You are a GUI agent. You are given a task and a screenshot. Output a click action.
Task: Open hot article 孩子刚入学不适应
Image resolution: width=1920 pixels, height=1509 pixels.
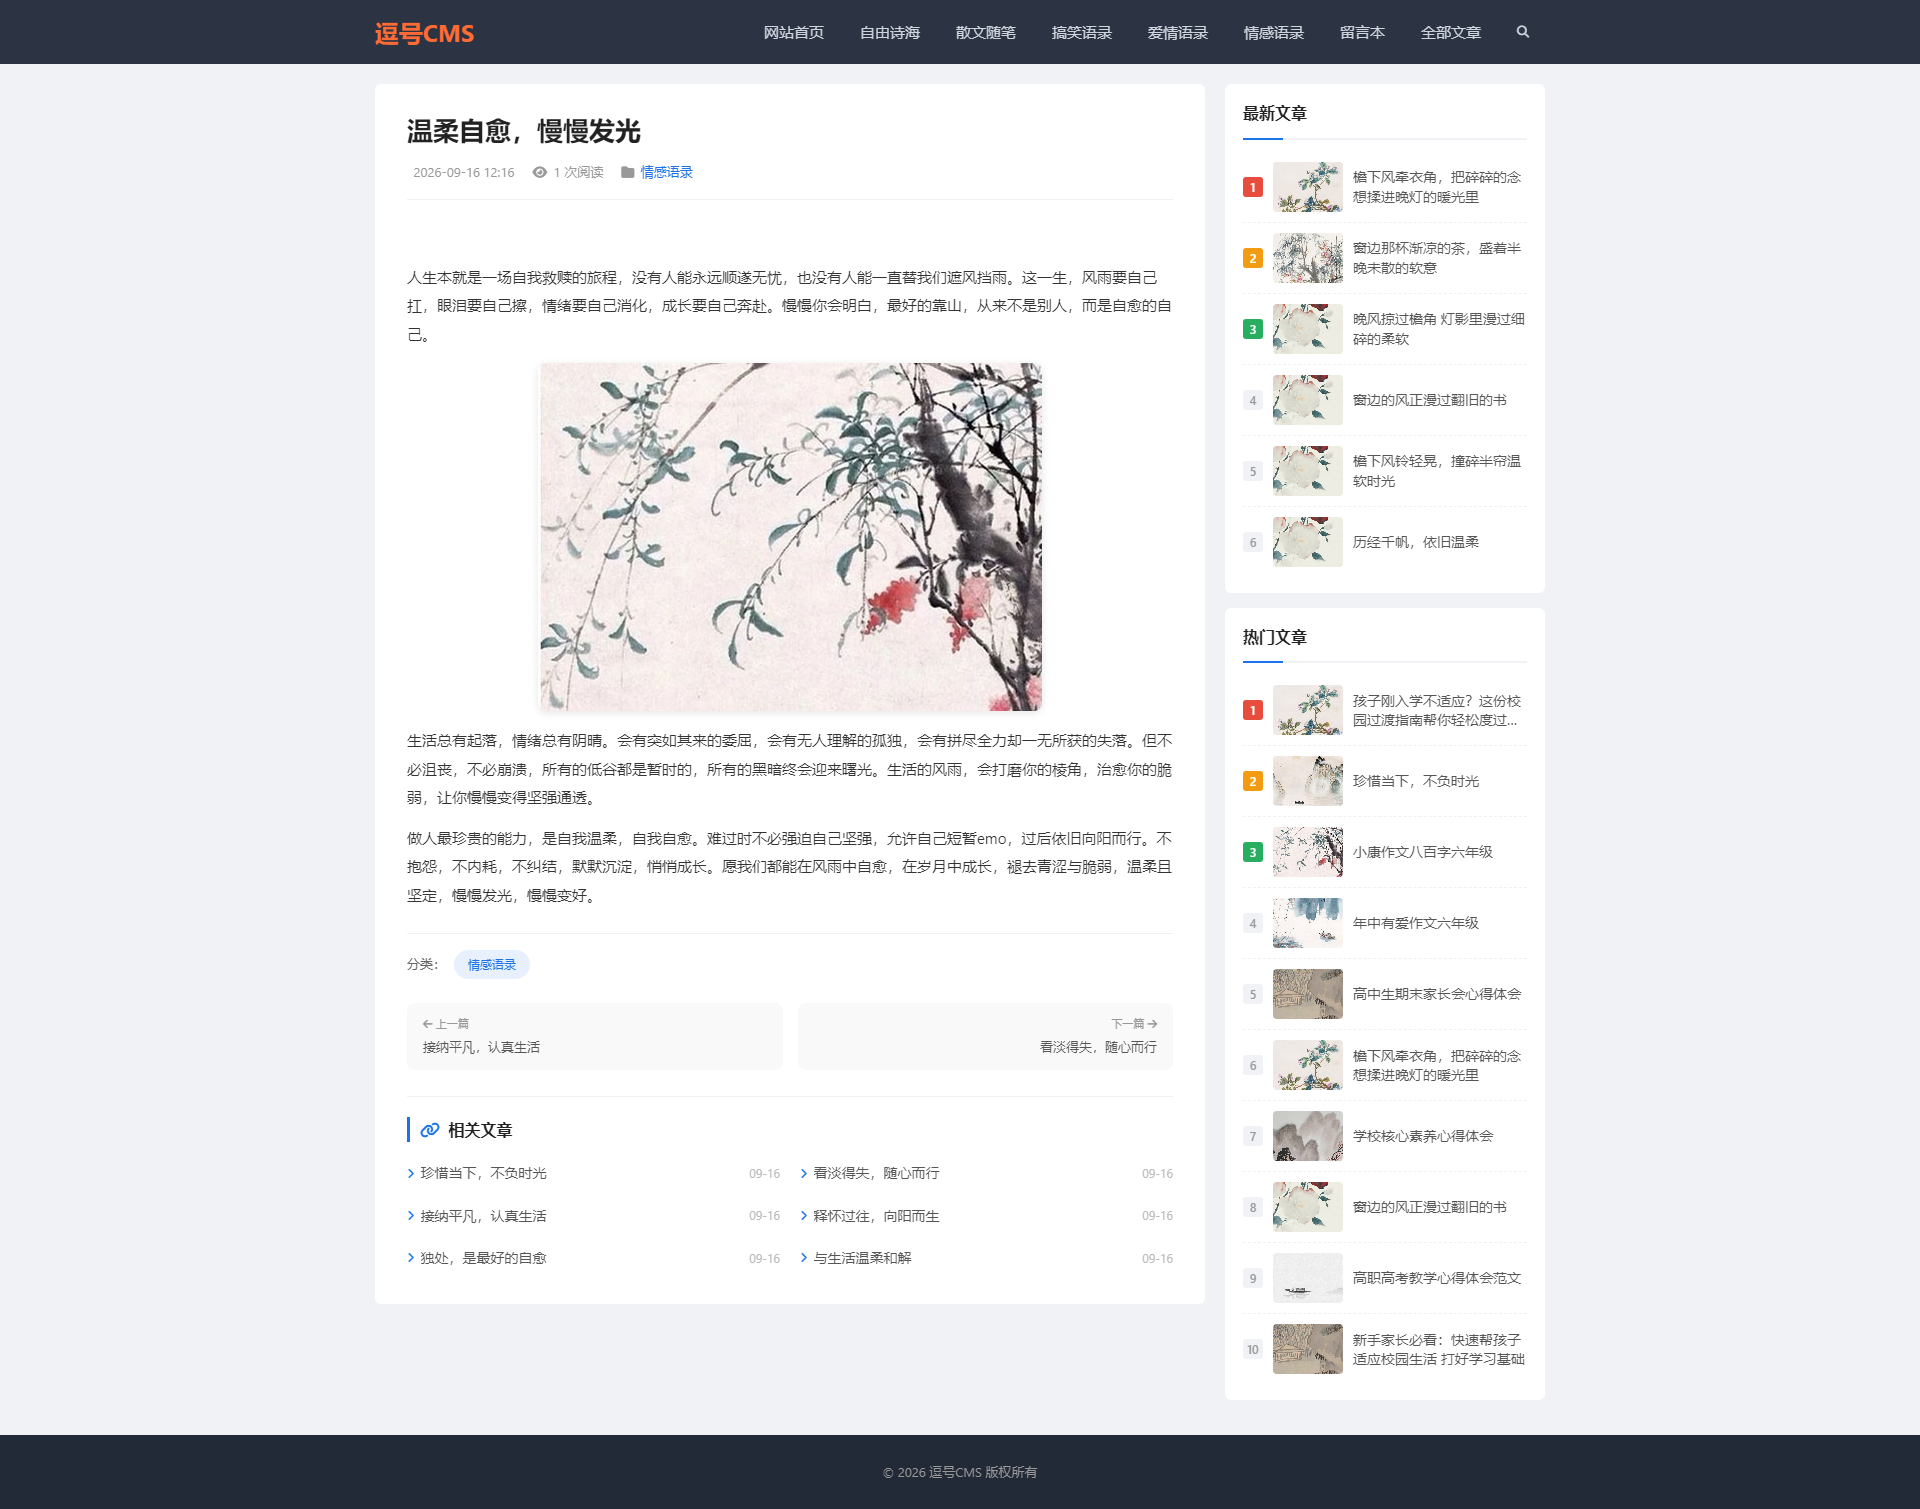(1437, 710)
